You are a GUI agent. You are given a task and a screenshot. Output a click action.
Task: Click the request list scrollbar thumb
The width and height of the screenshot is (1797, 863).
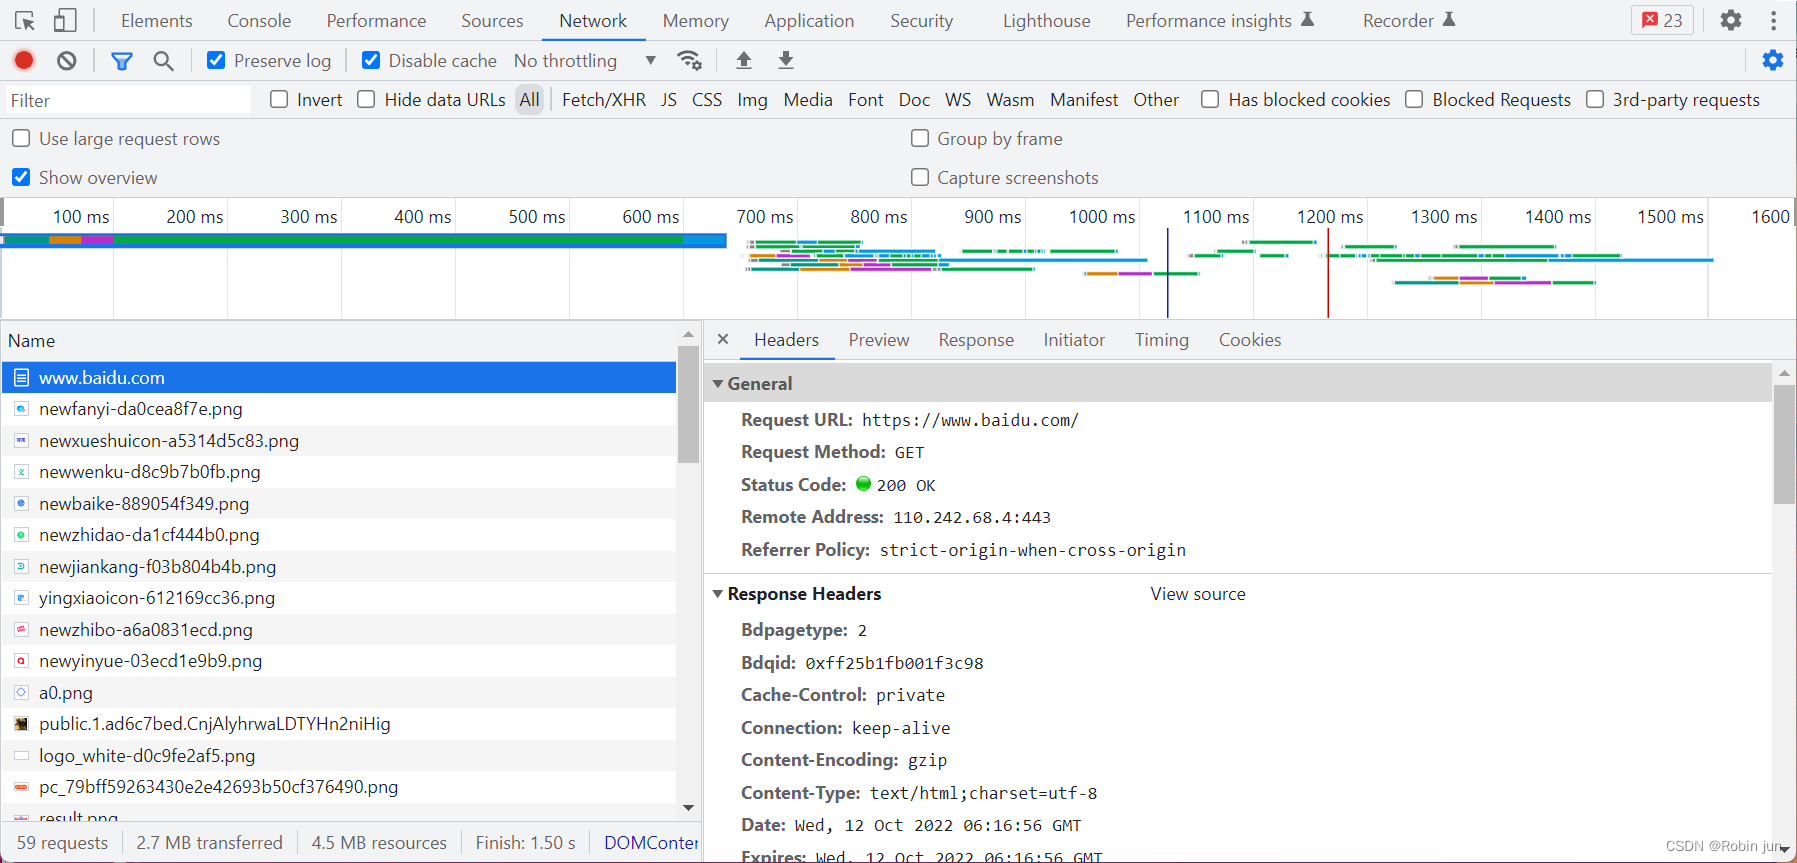click(x=688, y=404)
